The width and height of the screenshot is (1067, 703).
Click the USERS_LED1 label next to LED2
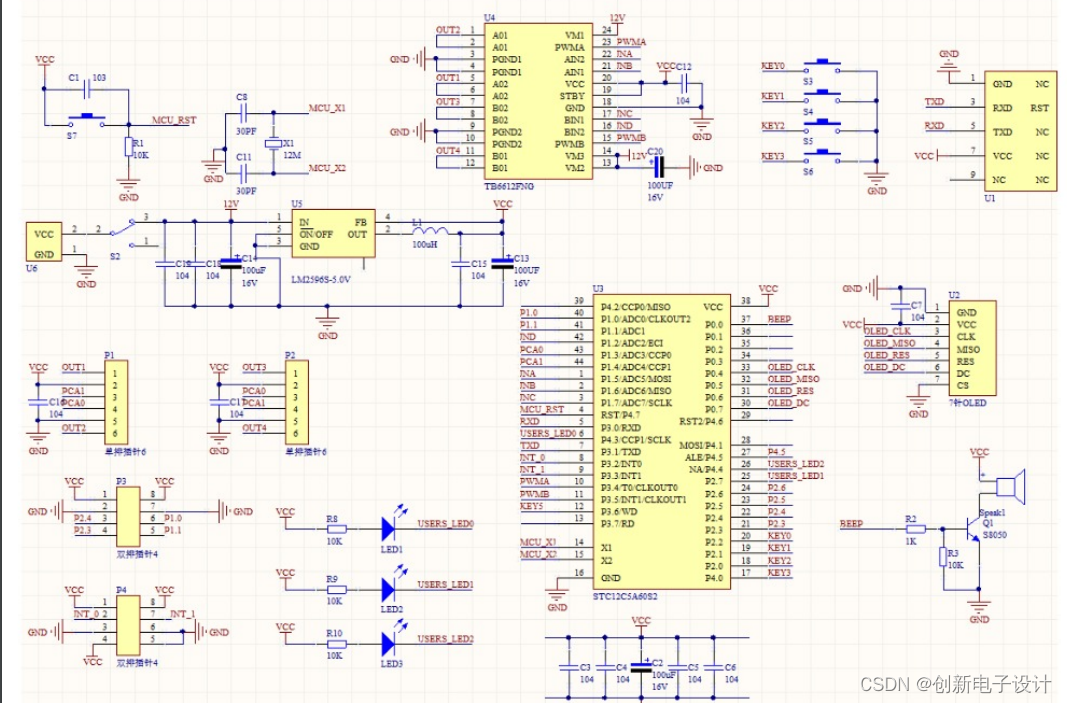(445, 584)
